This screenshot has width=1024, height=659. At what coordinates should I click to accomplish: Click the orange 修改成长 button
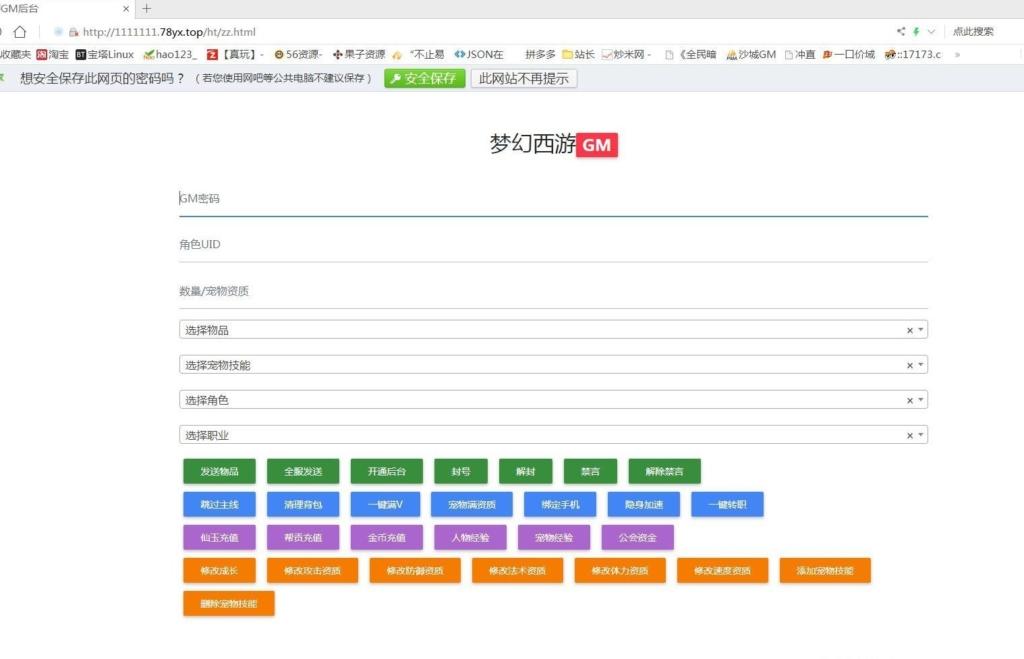(219, 570)
